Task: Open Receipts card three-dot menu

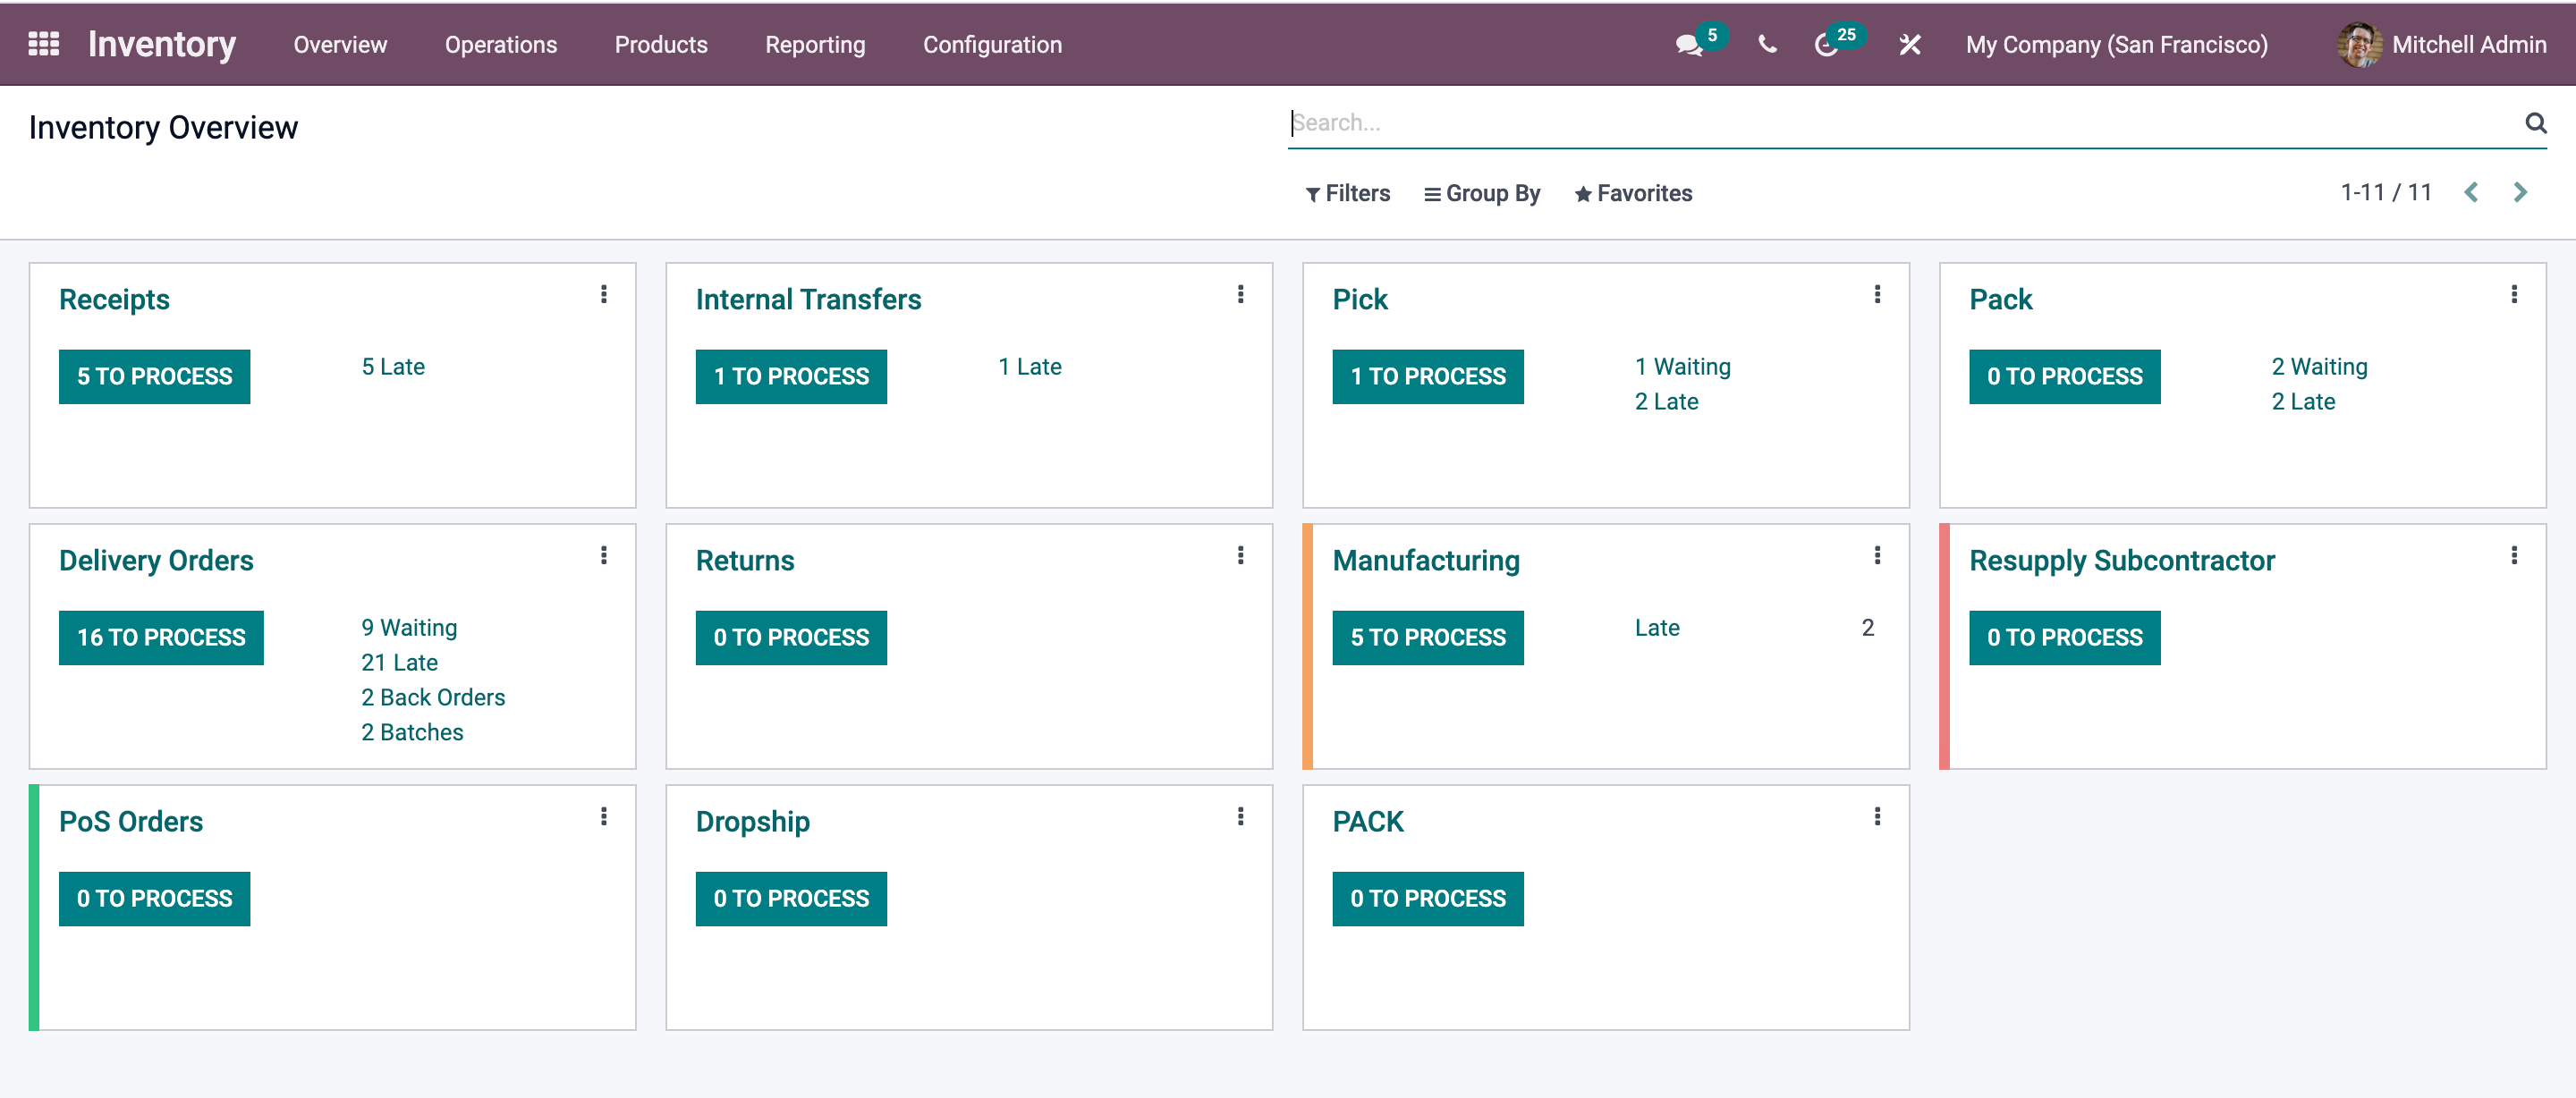Action: (x=604, y=294)
